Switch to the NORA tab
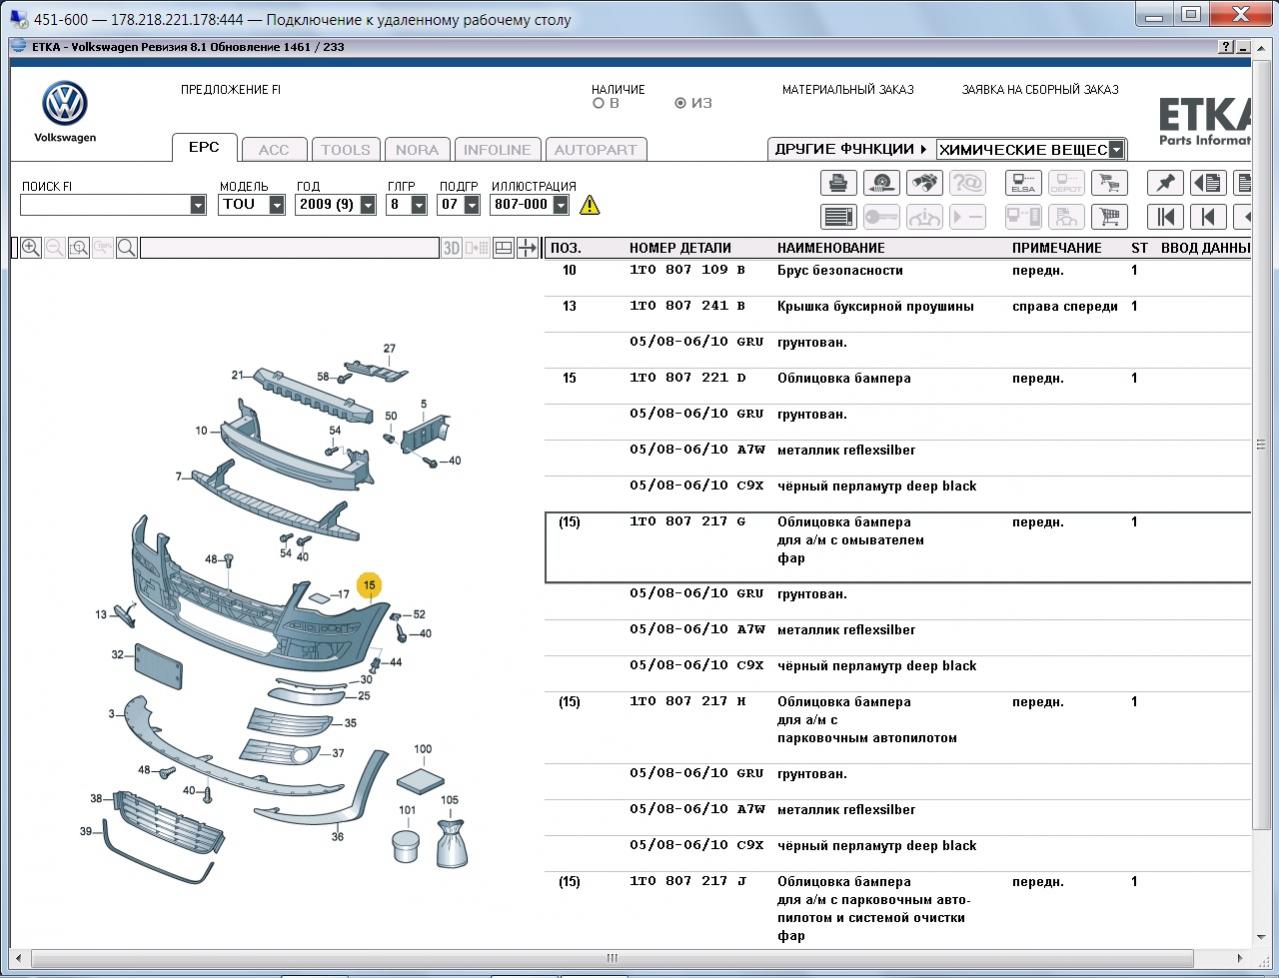Image resolution: width=1279 pixels, height=978 pixels. coord(417,150)
